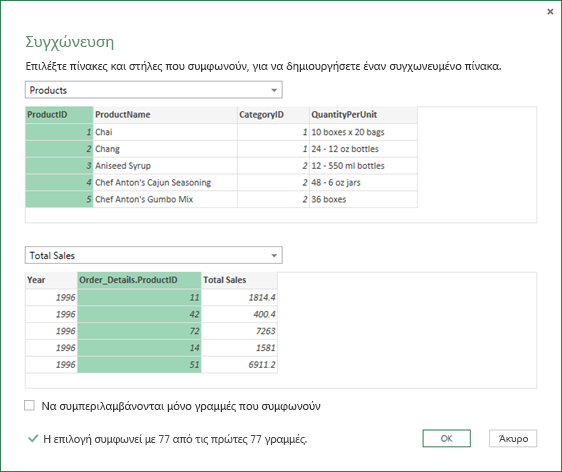Select the ProductID column header

59,115
